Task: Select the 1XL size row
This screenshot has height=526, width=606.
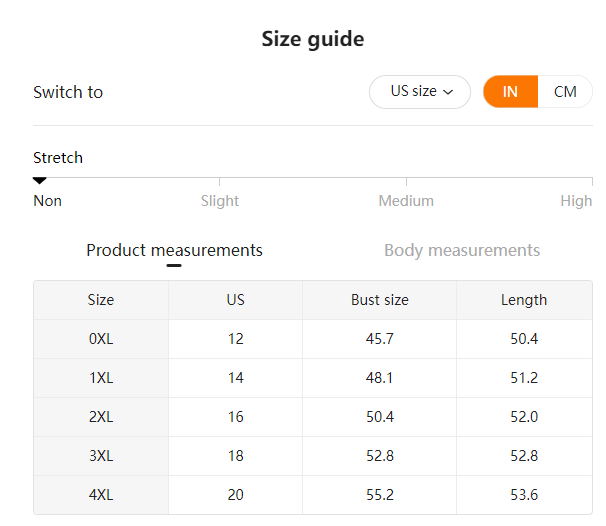Action: (x=313, y=378)
